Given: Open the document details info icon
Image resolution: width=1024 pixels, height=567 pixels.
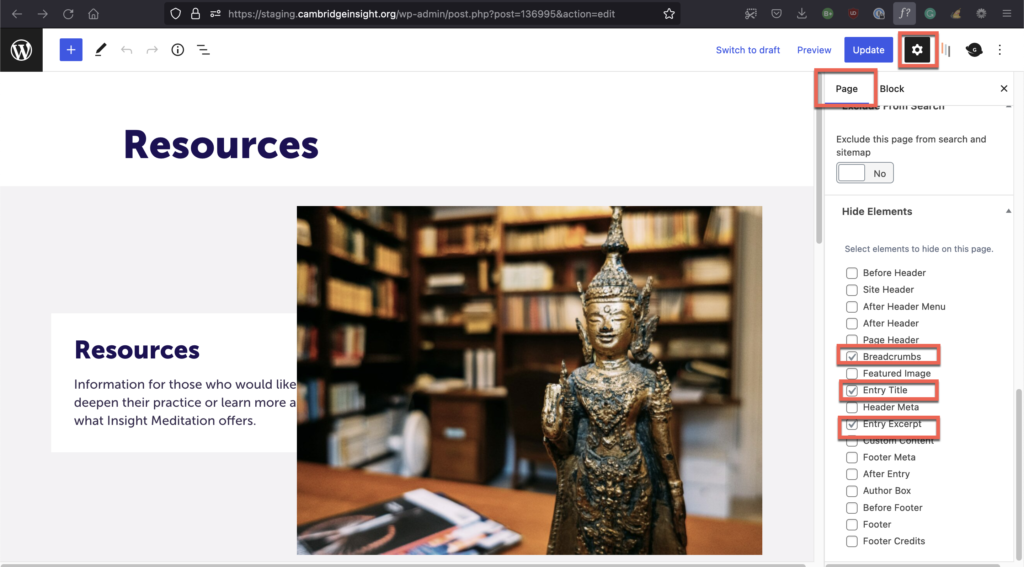Looking at the screenshot, I should 178,50.
